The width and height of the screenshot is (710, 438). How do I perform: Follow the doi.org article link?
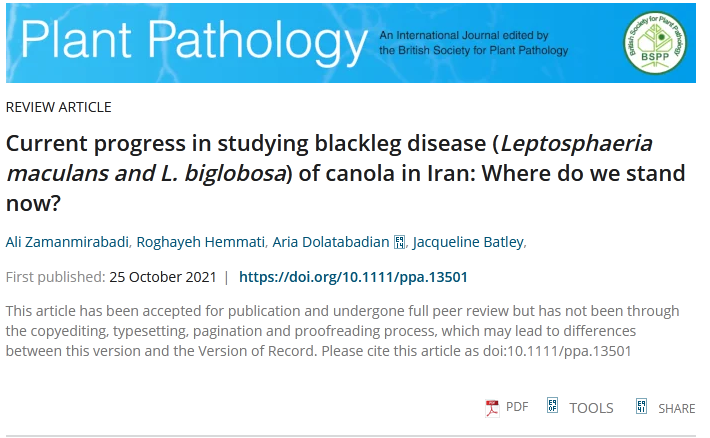pos(353,277)
